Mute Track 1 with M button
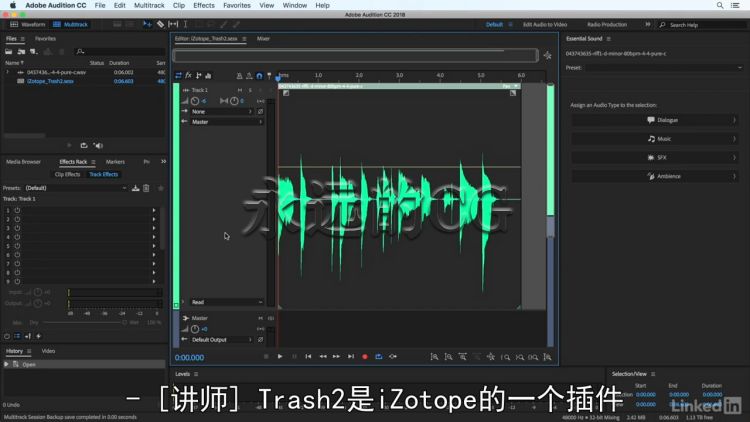Image resolution: width=750 pixels, height=422 pixels. pyautogui.click(x=240, y=90)
